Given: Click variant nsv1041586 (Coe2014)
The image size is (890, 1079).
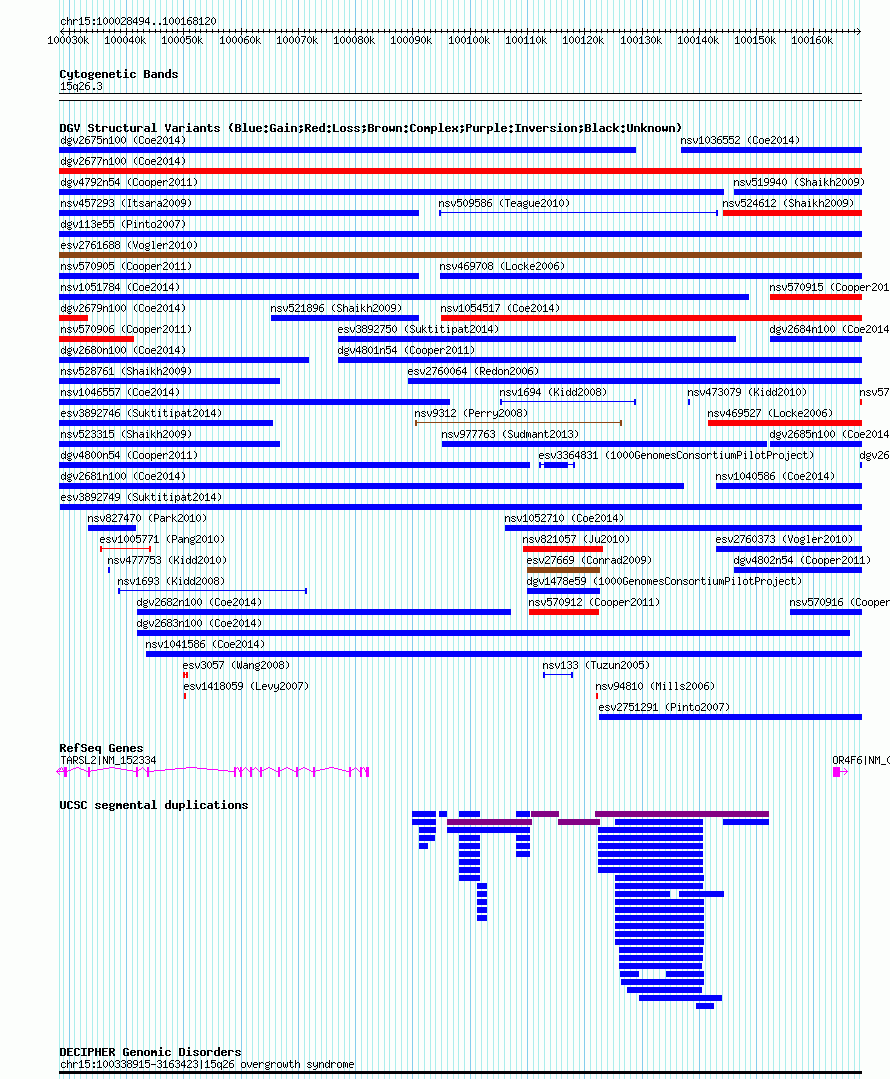Looking at the screenshot, I should coord(205,644).
